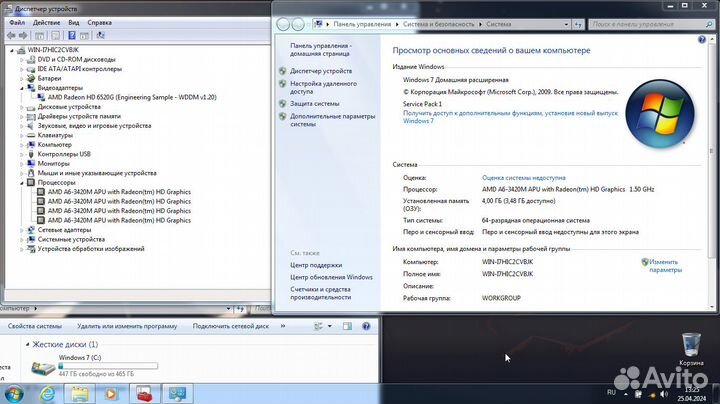The image size is (720, 404).
Task: Click Подключить сетевой диск button
Action: [x=231, y=326]
